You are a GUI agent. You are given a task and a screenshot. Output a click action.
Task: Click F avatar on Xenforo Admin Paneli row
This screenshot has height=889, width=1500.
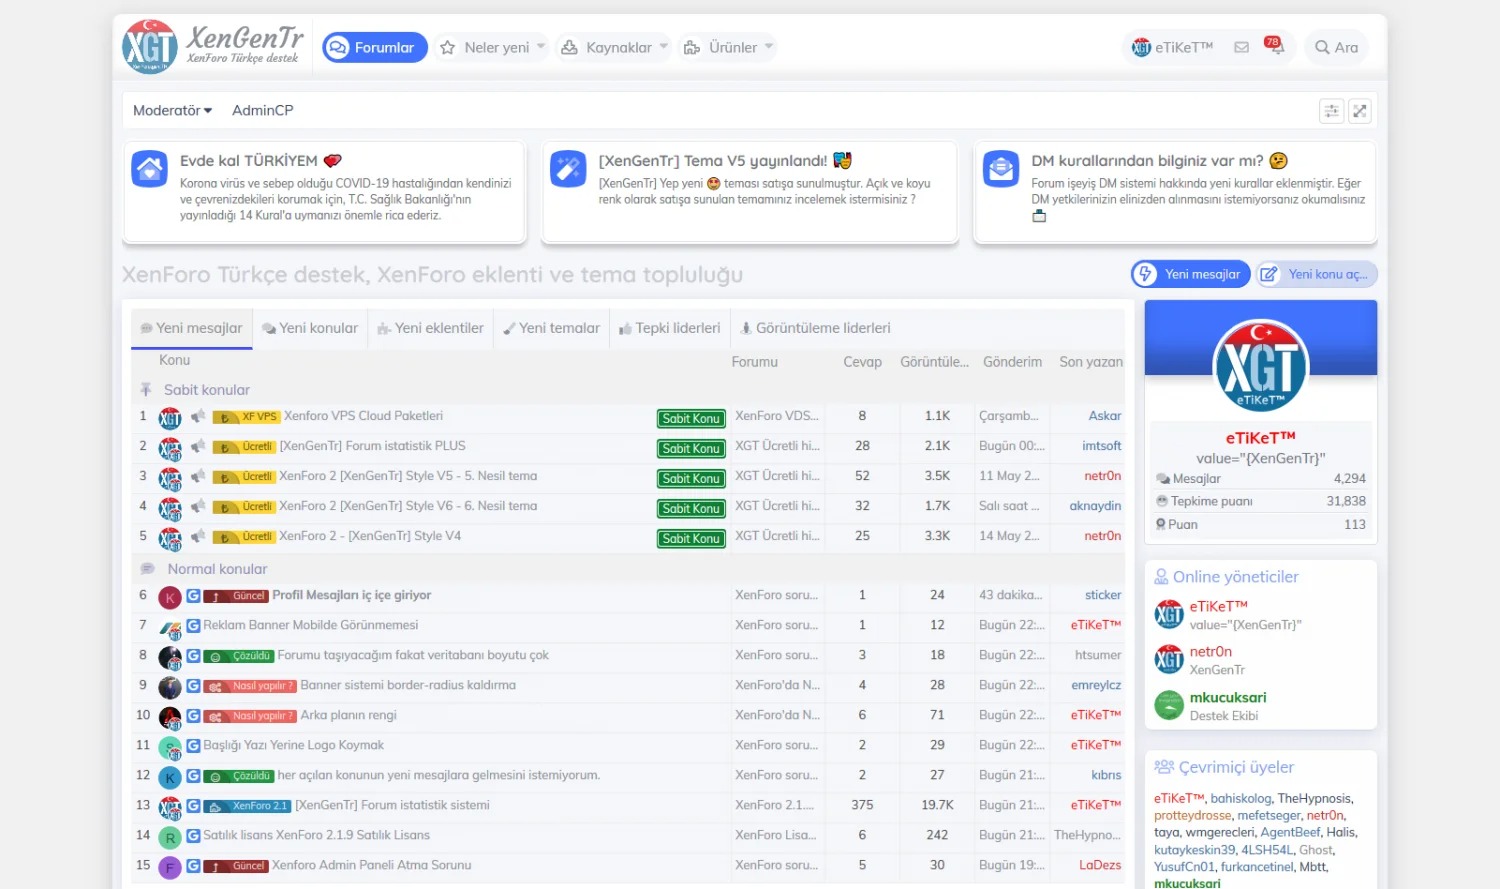tap(170, 868)
